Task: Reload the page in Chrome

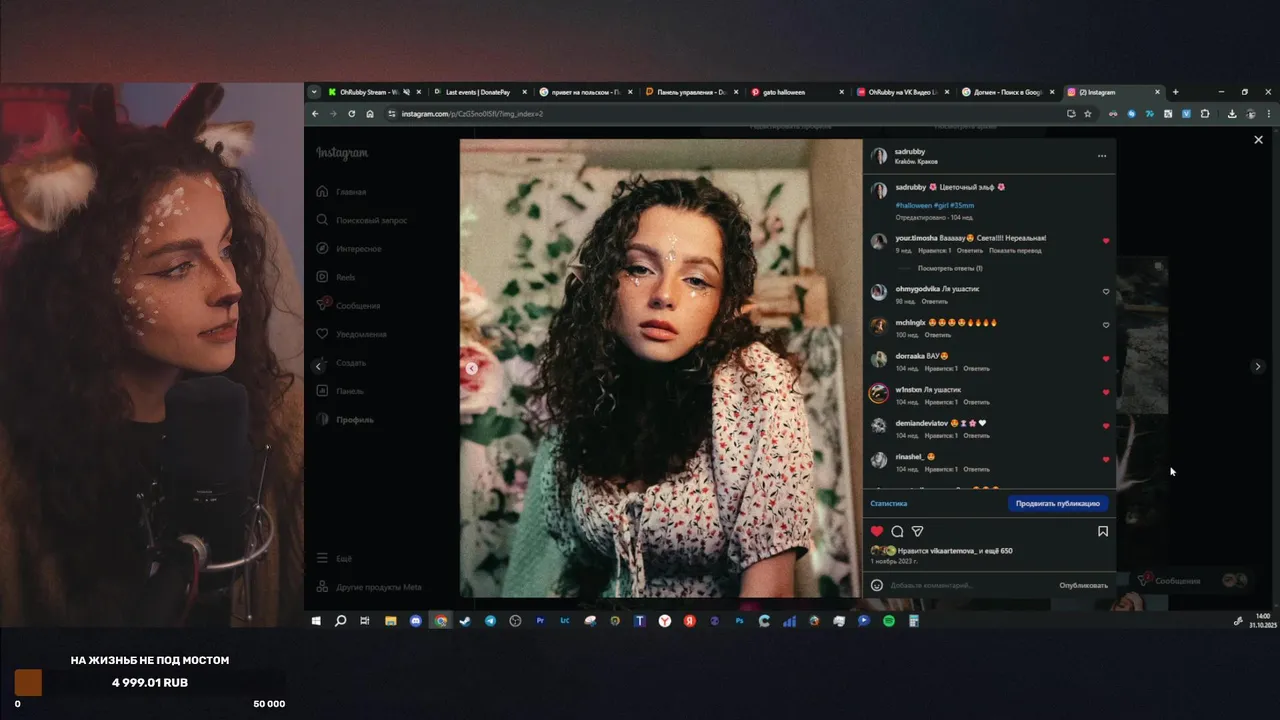Action: (352, 114)
